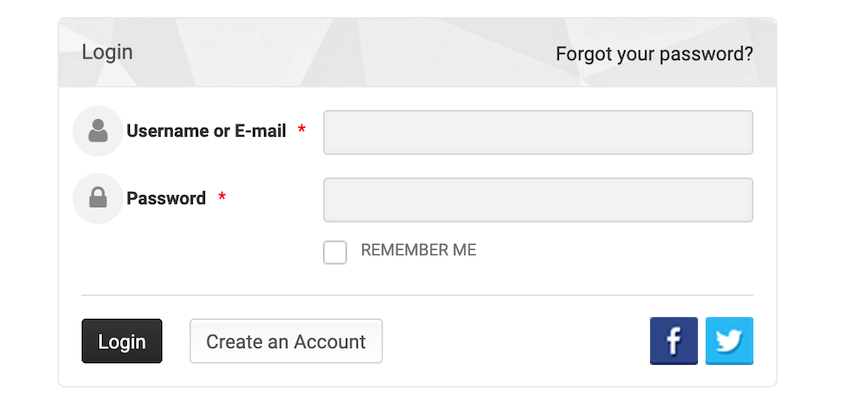Click the bold Password label
Image resolution: width=850 pixels, height=402 pixels.
tap(166, 198)
